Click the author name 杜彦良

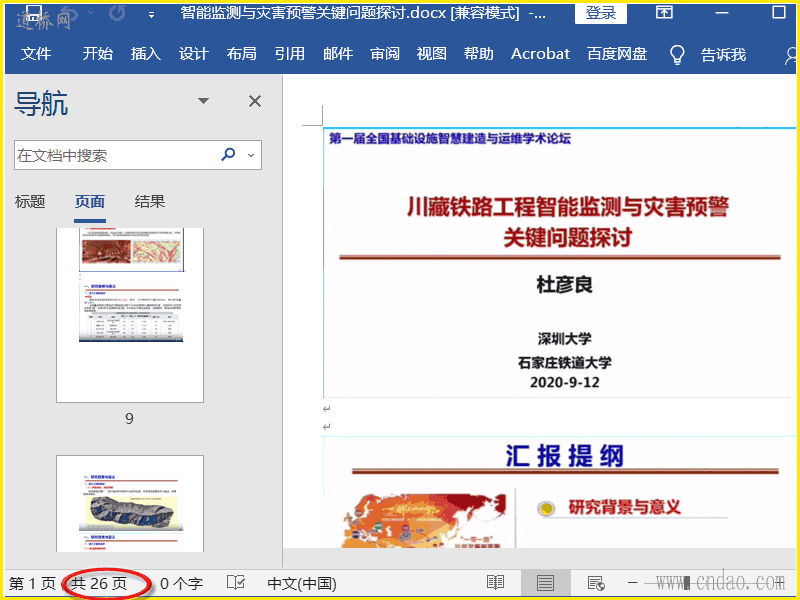(x=564, y=285)
